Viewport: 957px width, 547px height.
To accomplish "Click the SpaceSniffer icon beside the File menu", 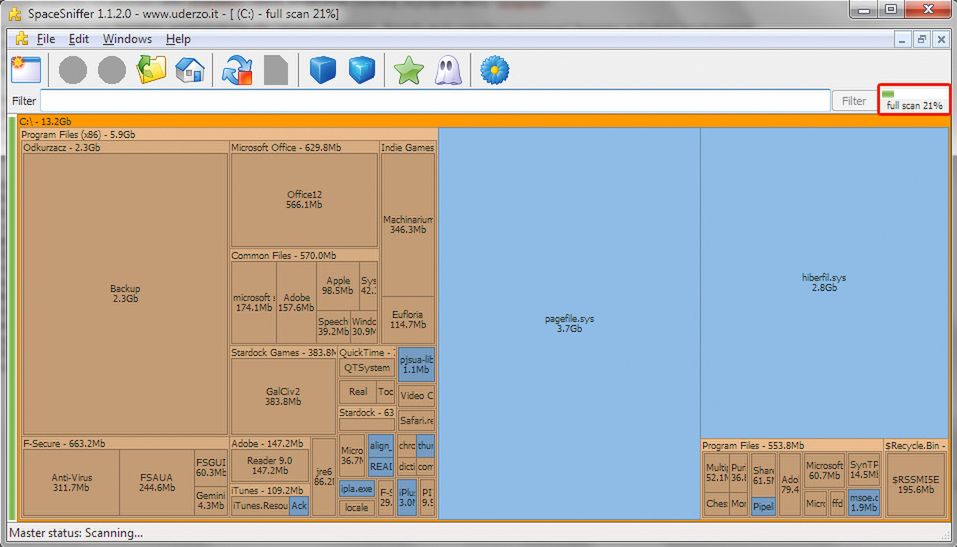I will pos(22,38).
